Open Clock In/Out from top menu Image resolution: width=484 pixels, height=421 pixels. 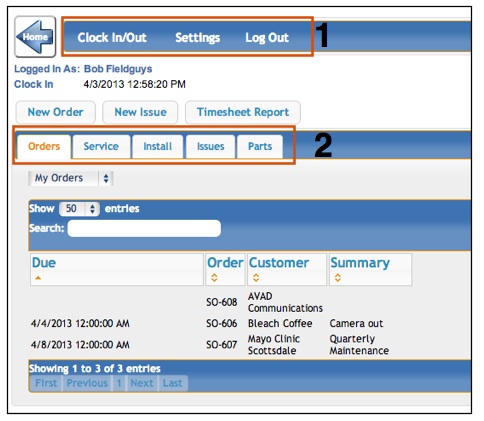pyautogui.click(x=112, y=37)
